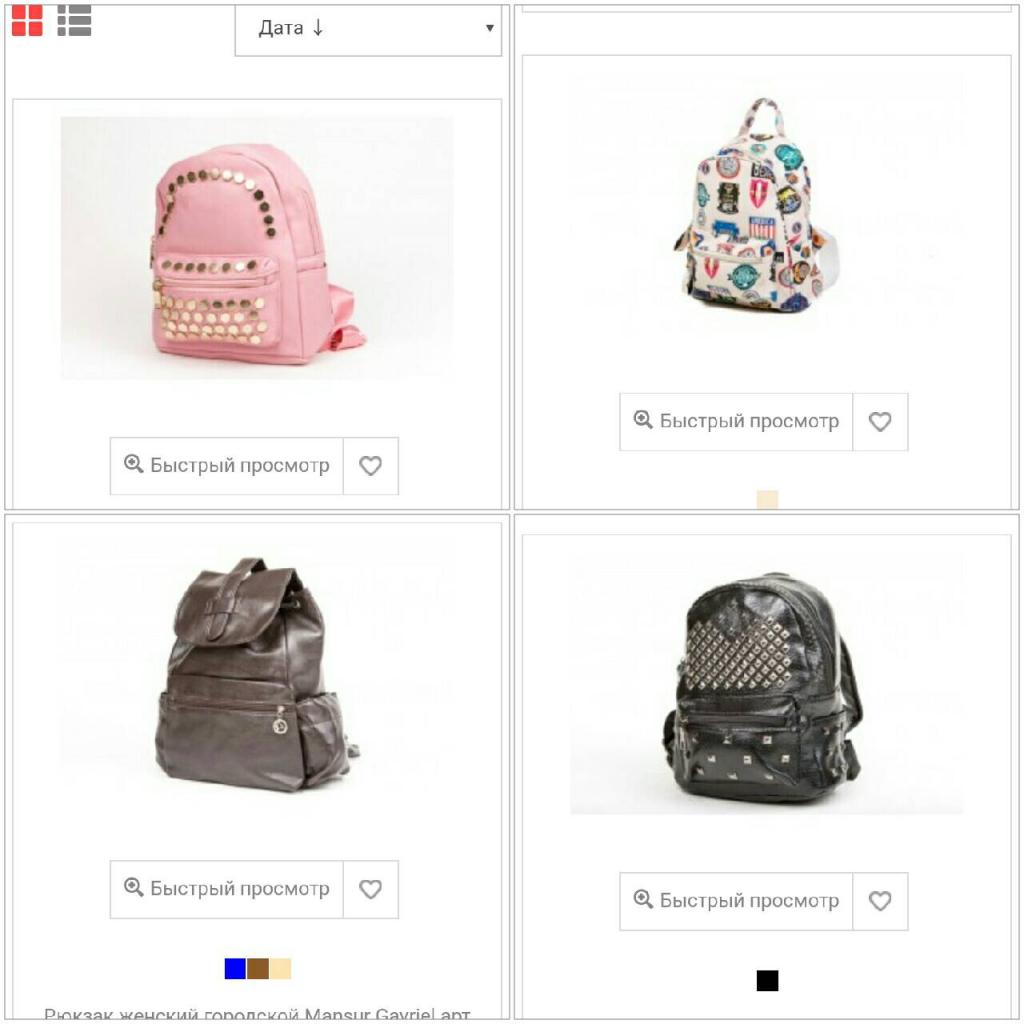The height and width of the screenshot is (1024, 1024).
Task: Quick view the brown leather backpack
Action: (227, 889)
